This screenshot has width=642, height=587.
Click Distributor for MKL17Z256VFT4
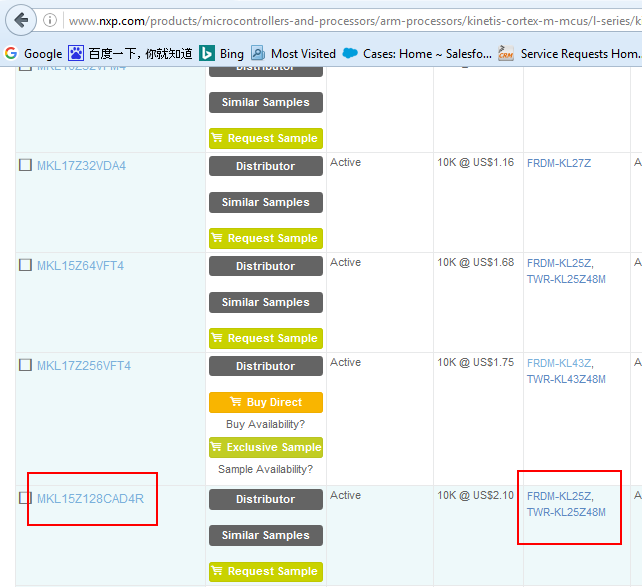tap(266, 366)
